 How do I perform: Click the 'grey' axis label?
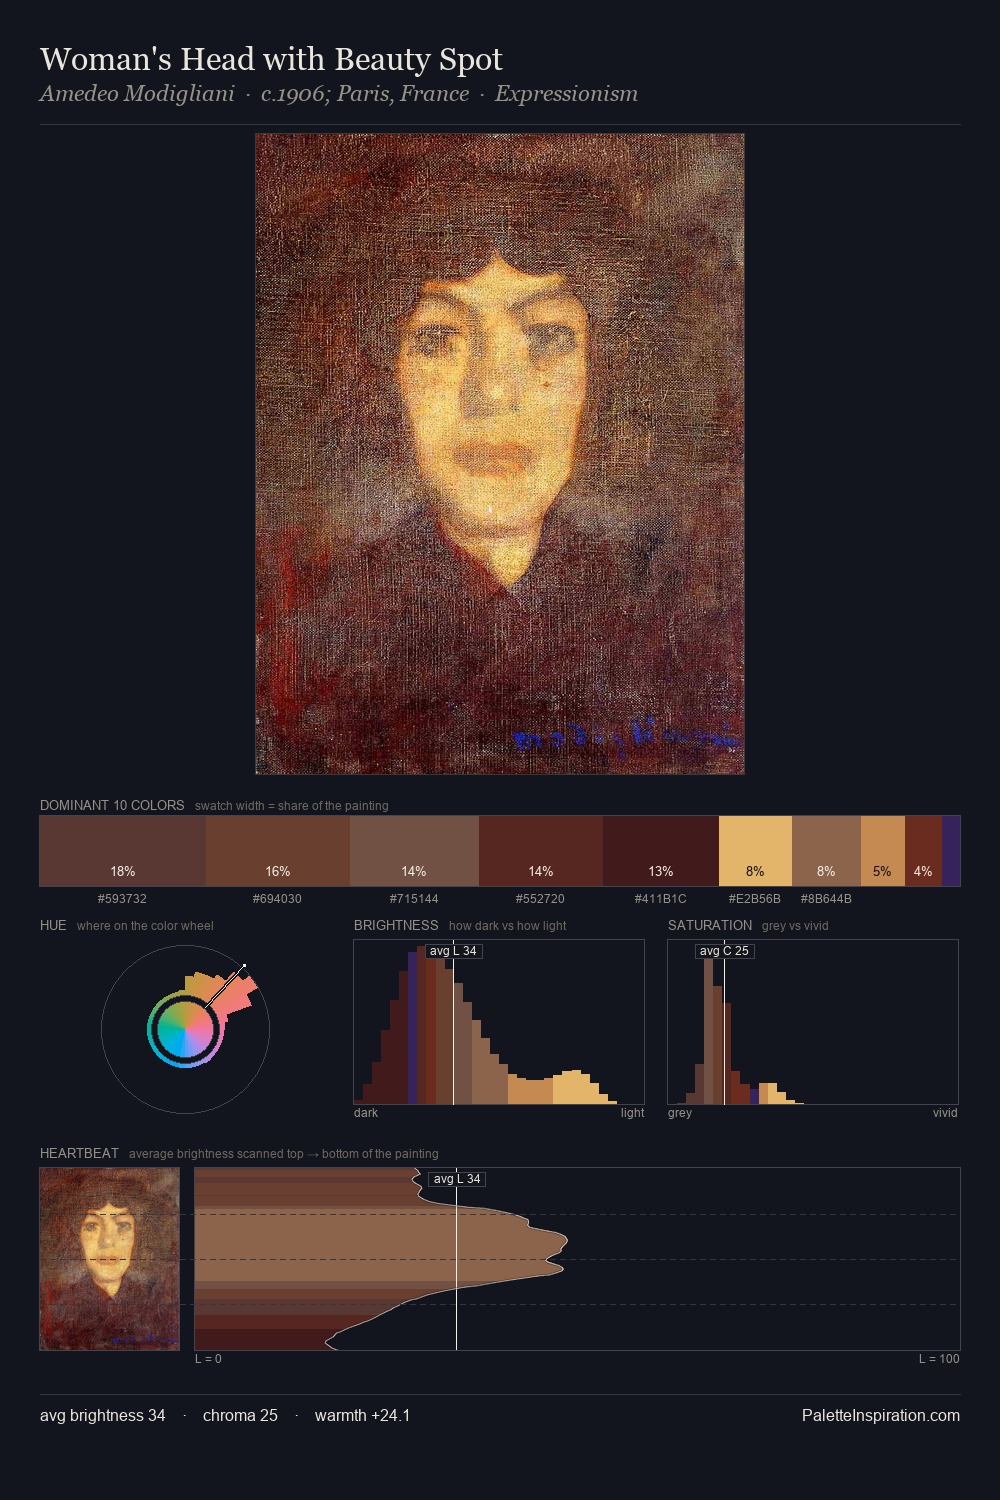coord(680,1113)
